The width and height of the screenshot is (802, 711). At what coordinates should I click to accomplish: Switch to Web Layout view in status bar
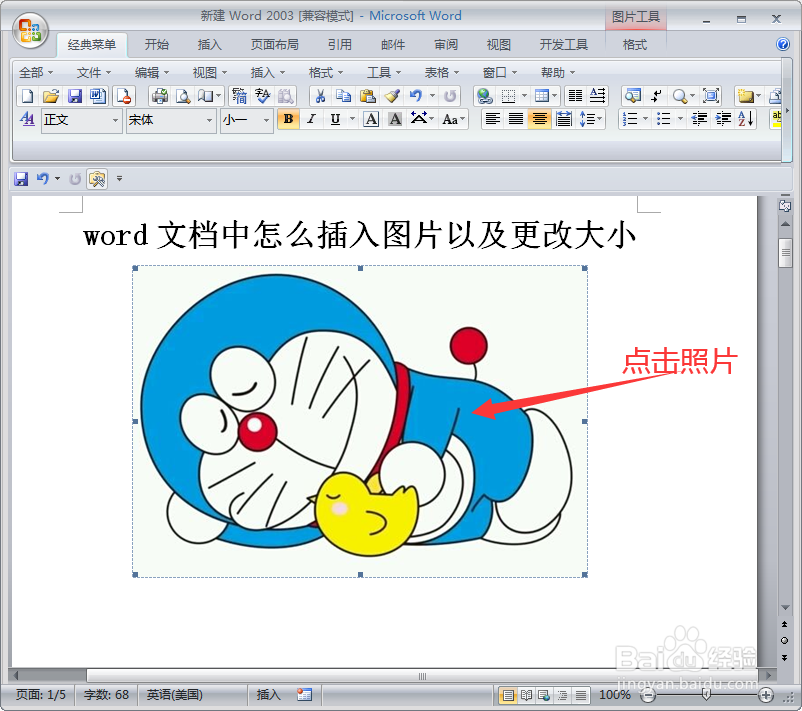point(544,695)
